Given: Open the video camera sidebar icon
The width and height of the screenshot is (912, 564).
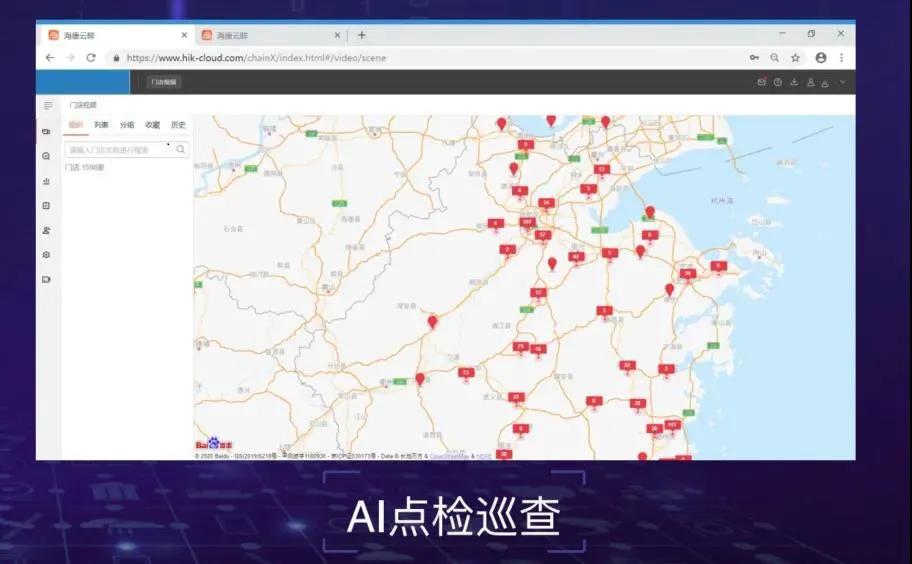Looking at the screenshot, I should 47,132.
